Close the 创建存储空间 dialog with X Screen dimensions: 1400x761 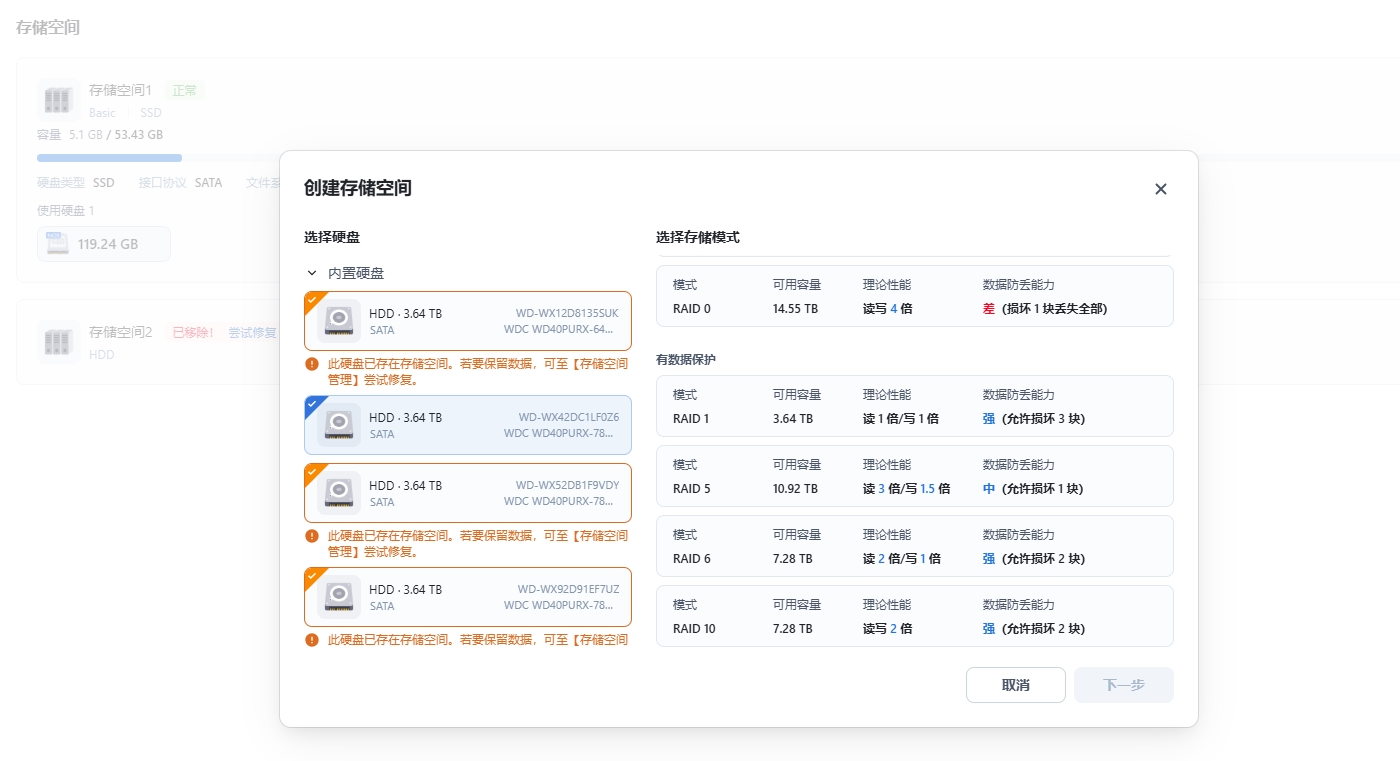(1160, 189)
